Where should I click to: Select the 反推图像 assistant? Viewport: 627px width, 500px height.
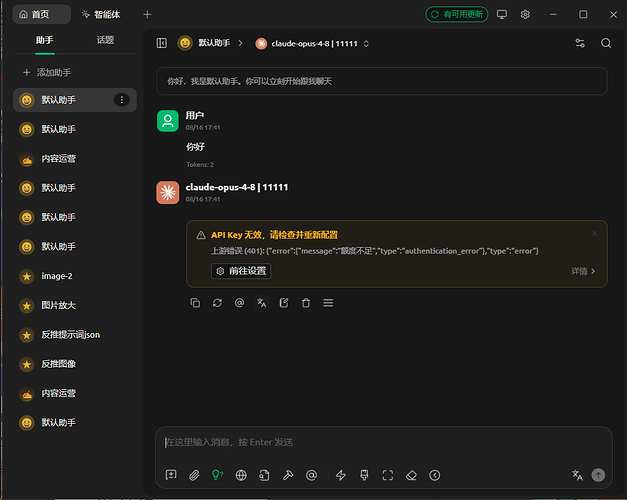click(75, 364)
